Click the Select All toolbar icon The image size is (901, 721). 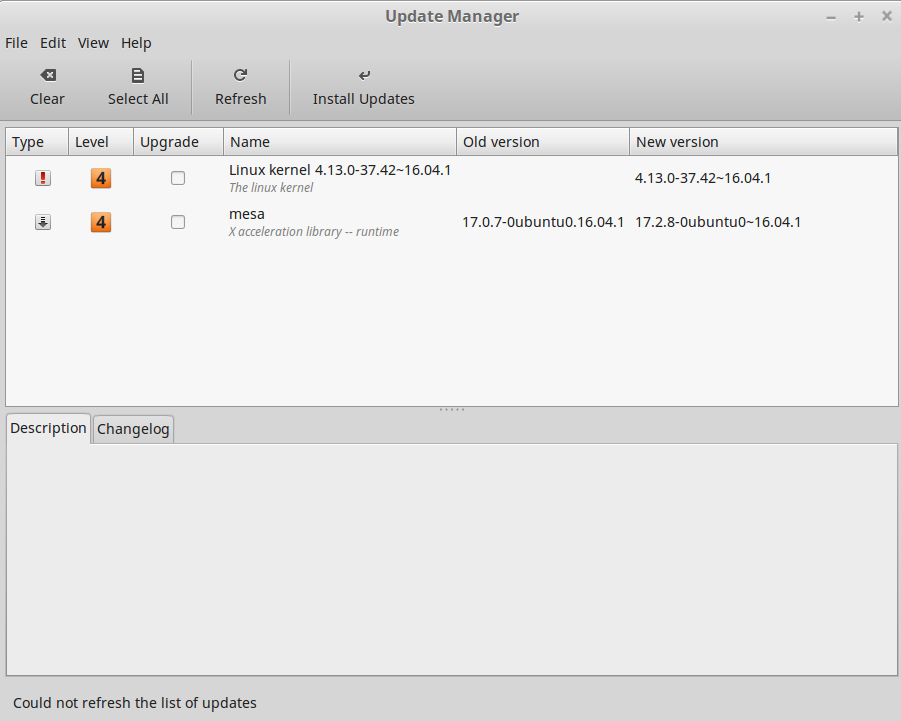point(138,75)
